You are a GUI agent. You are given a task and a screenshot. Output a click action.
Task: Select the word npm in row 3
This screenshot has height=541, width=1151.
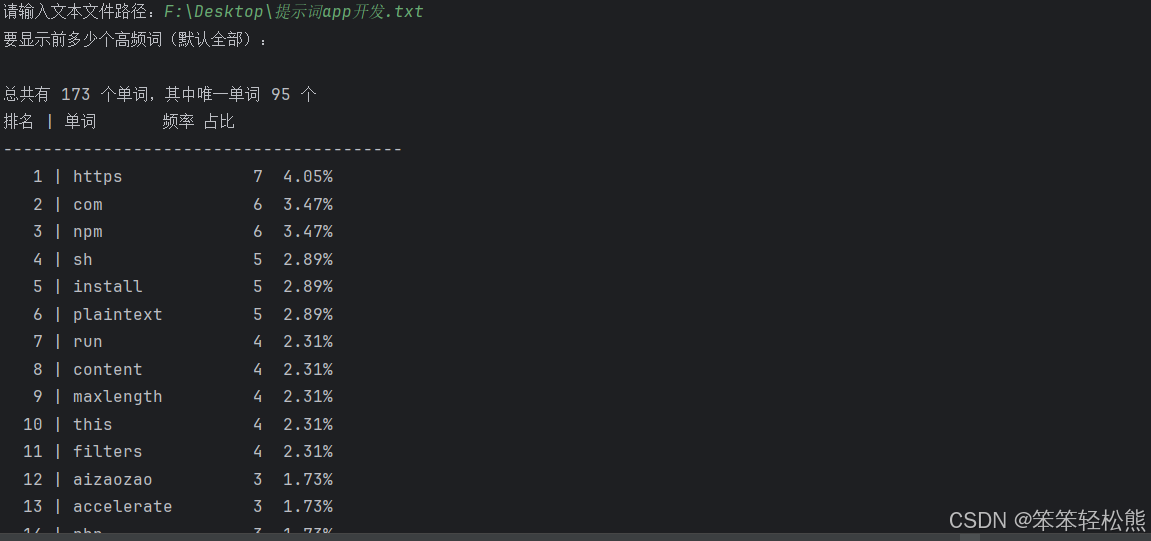point(88,232)
